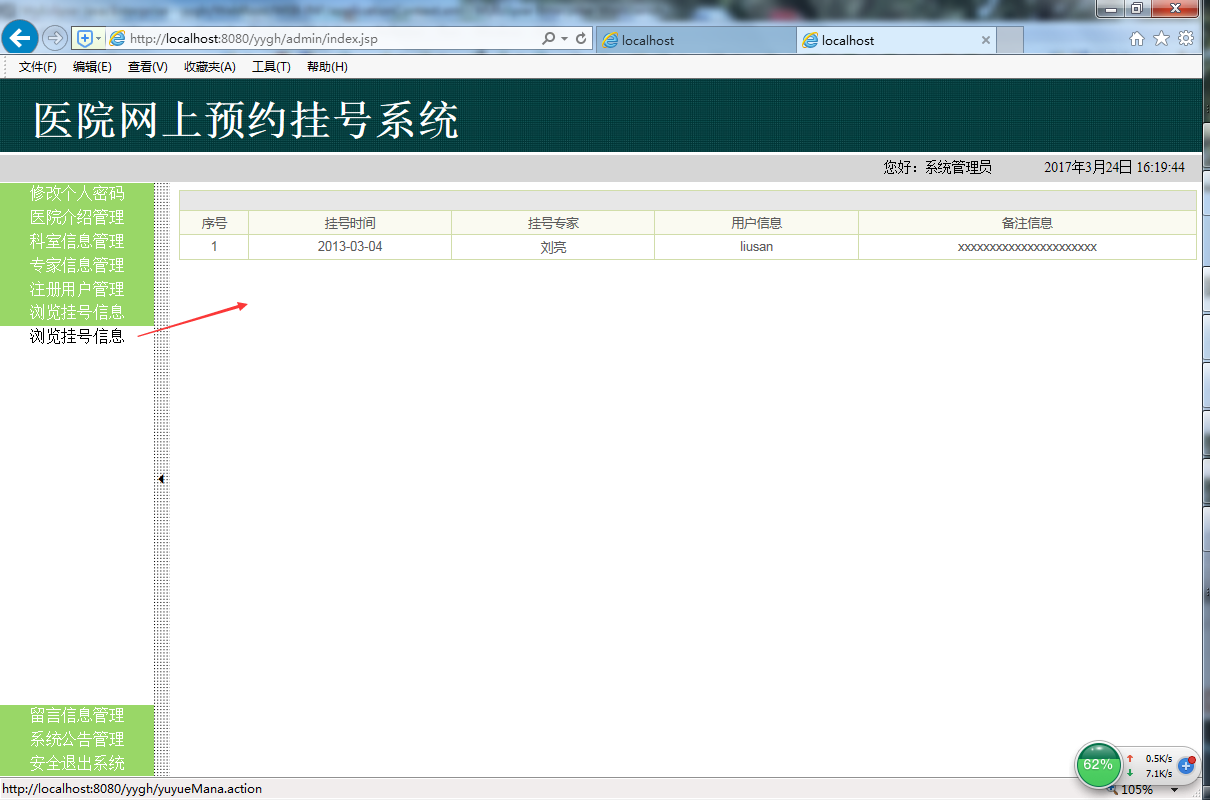Click the Home icon in browser toolbar
Image resolution: width=1210 pixels, height=800 pixels.
[1137, 38]
